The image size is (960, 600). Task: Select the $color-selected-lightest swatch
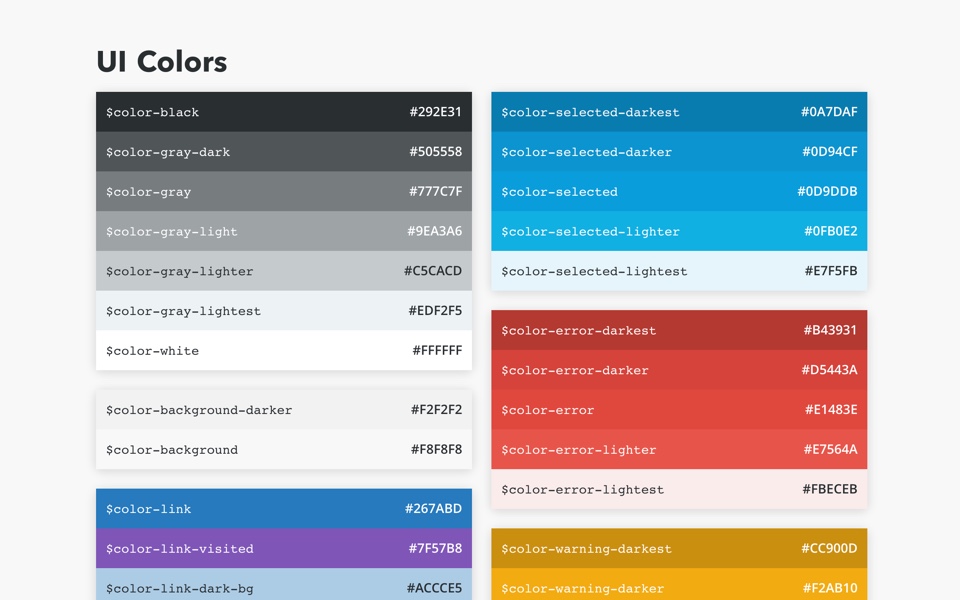pyautogui.click(x=679, y=271)
